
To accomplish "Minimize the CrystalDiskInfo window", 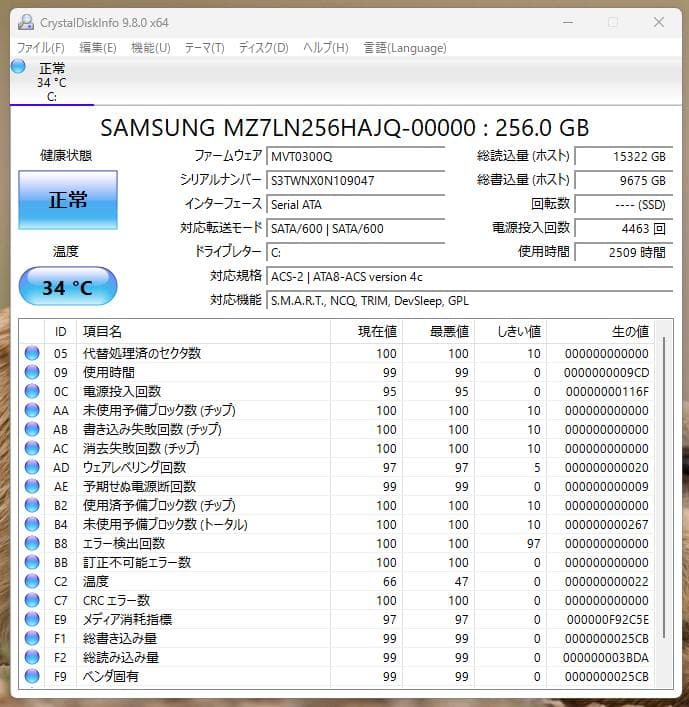I will tap(568, 22).
